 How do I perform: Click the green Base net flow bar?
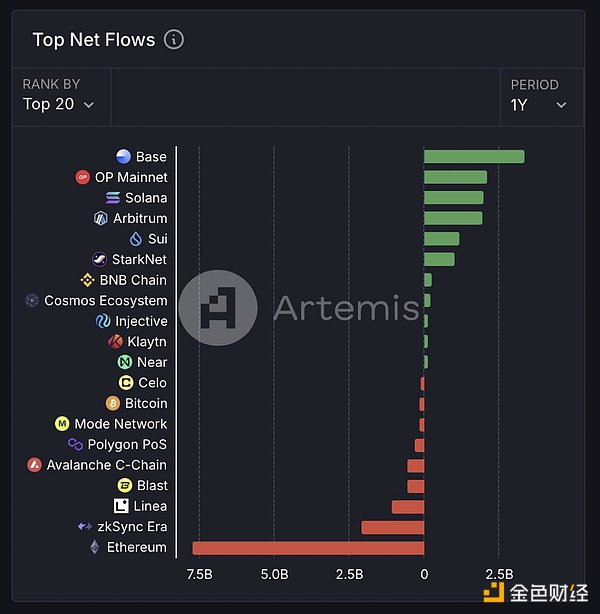point(474,157)
